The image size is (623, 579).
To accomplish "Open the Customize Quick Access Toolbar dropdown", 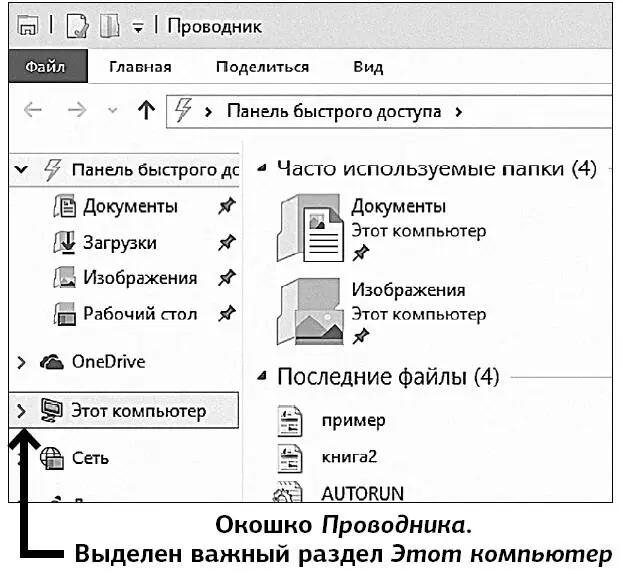I will 138,28.
